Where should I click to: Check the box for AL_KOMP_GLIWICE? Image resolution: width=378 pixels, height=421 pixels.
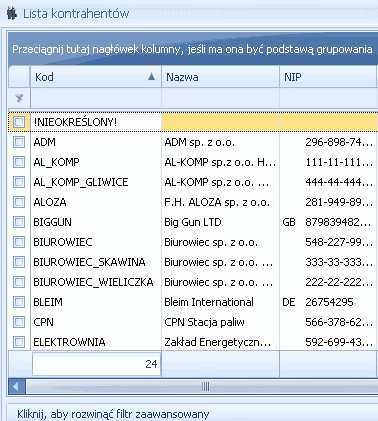click(19, 182)
